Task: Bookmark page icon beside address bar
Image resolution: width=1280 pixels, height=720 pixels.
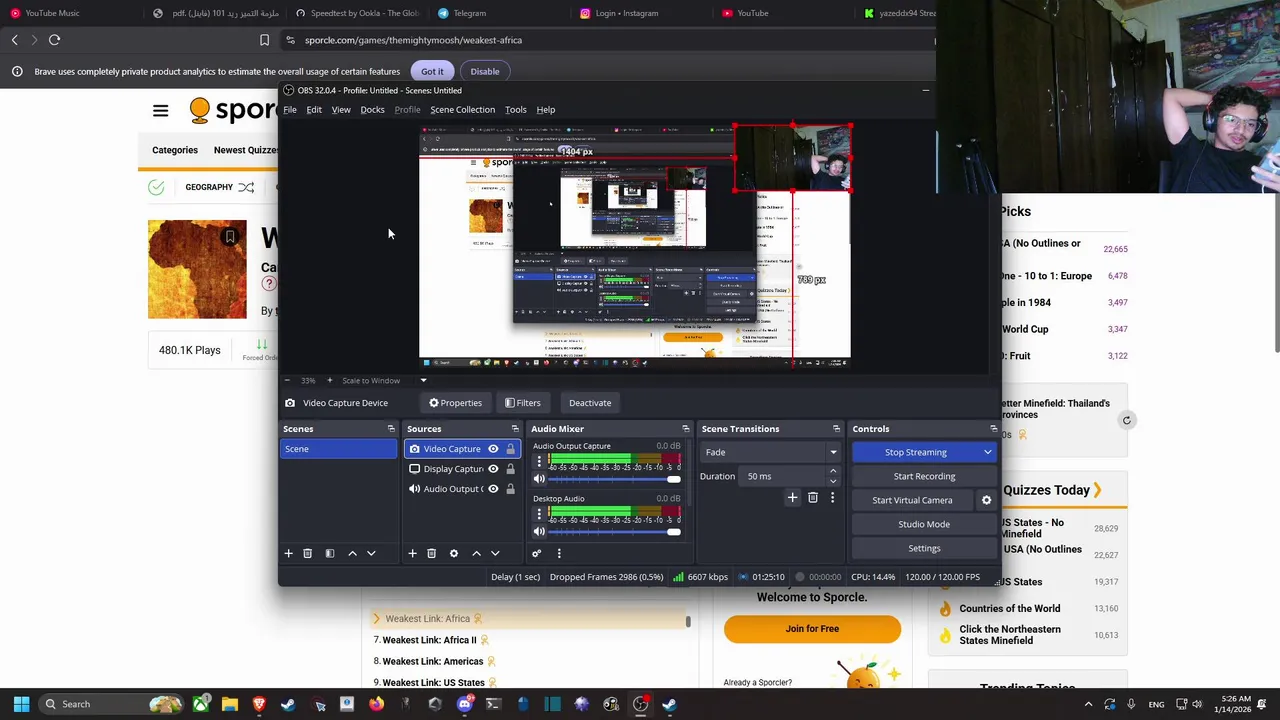Action: click(x=264, y=40)
